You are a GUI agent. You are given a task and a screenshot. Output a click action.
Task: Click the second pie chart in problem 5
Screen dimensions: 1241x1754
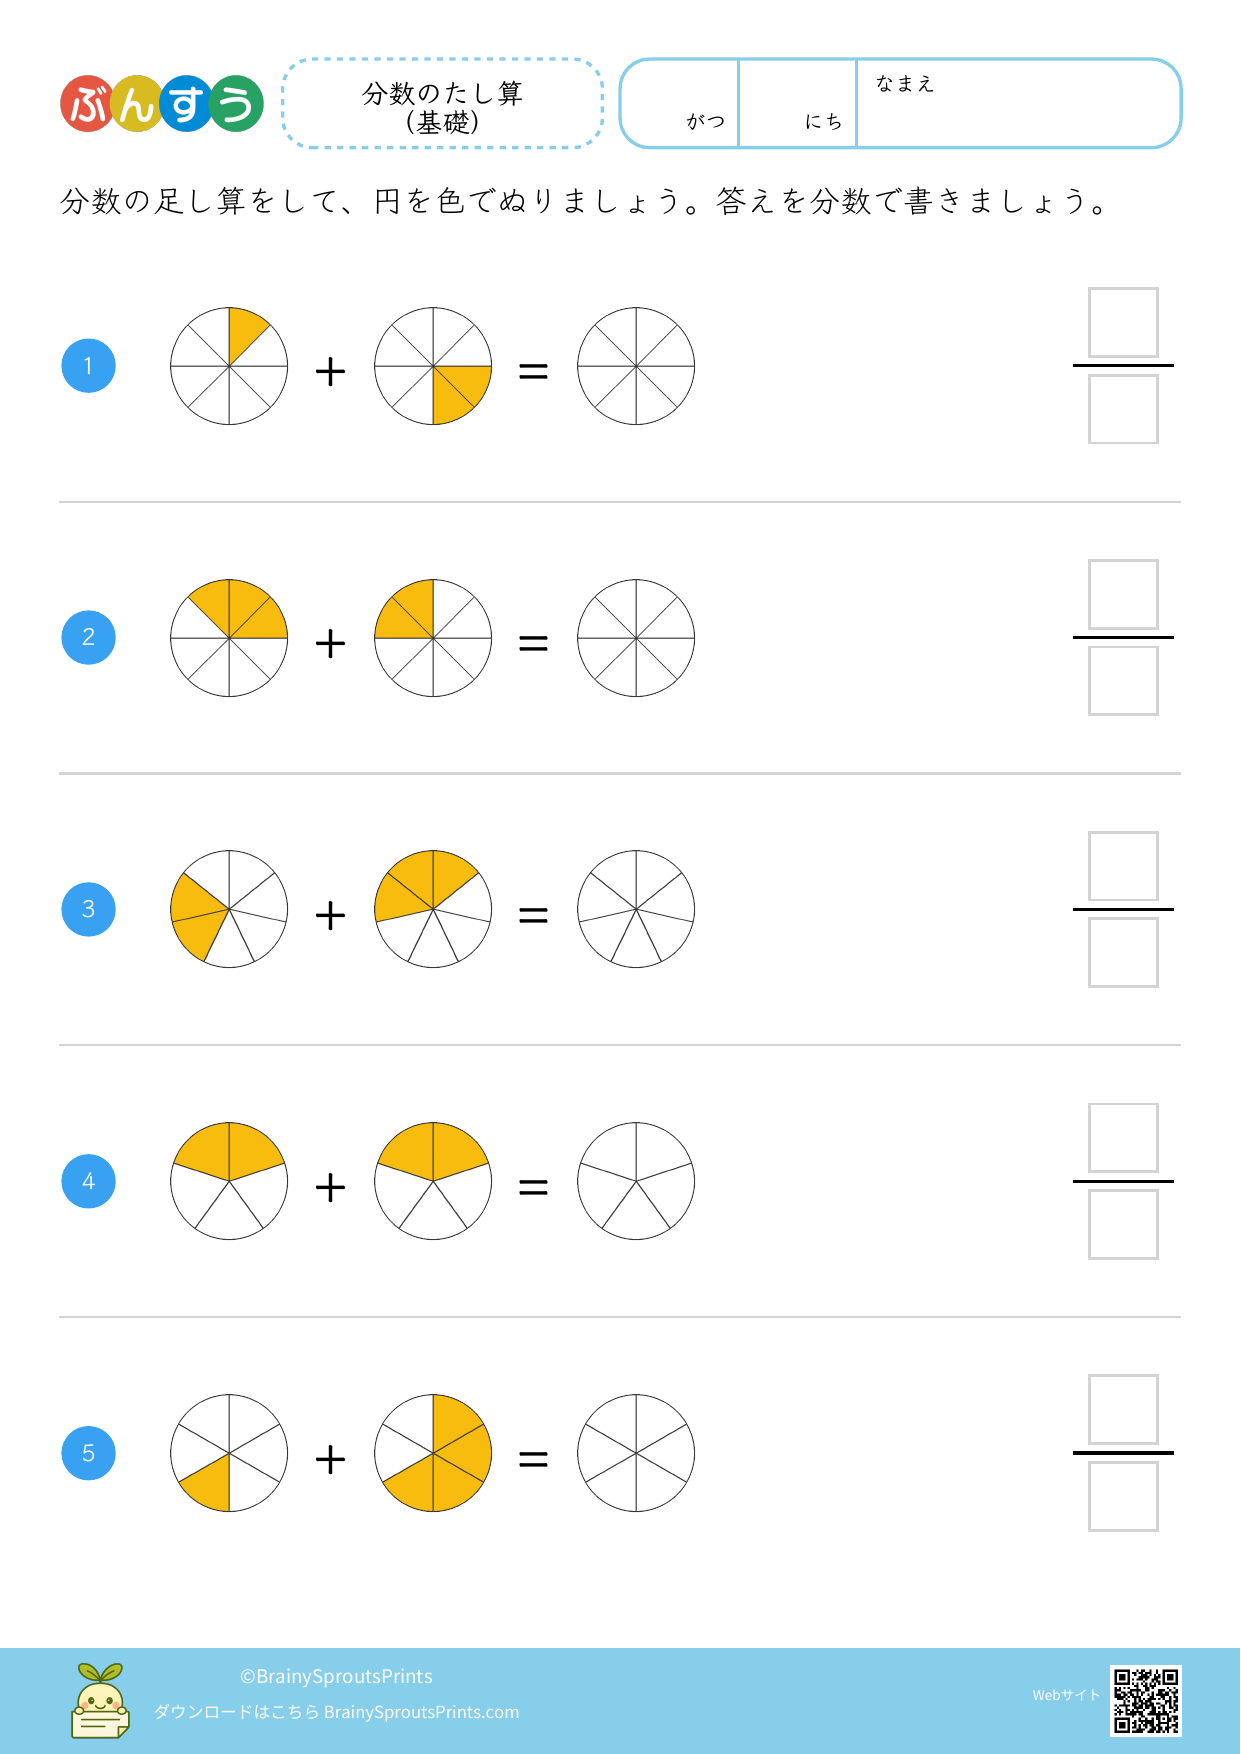(433, 1453)
